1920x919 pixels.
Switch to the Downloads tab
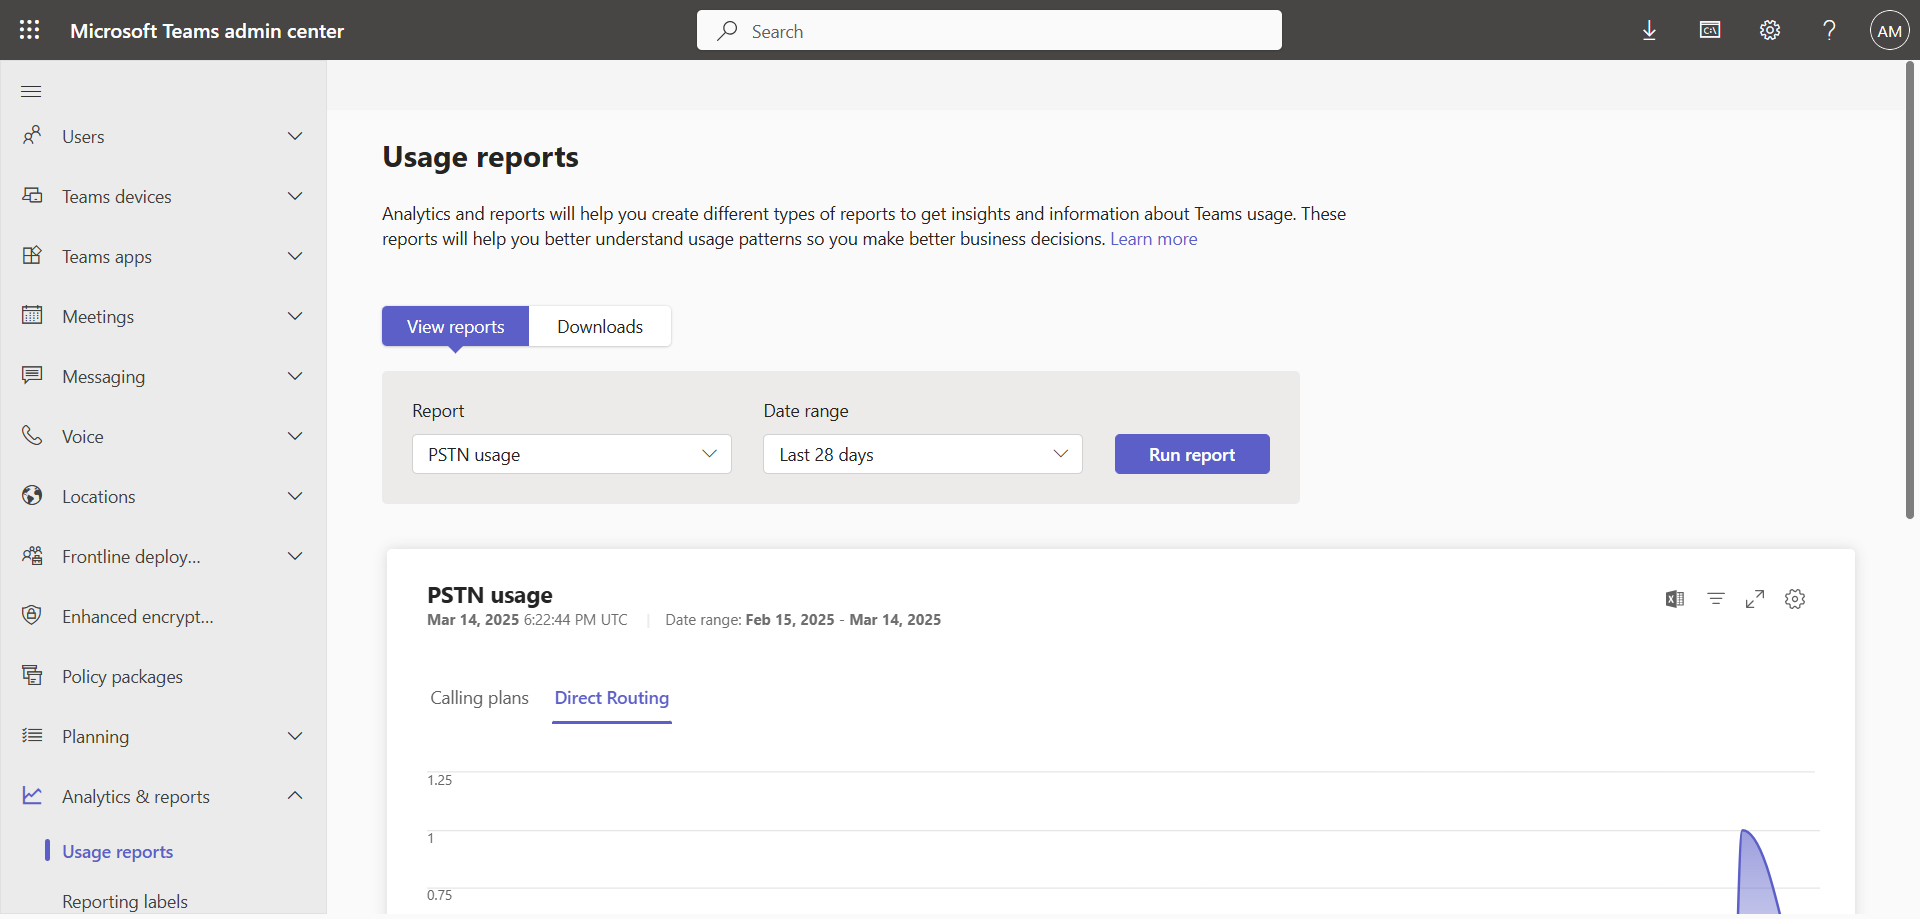[x=600, y=327]
